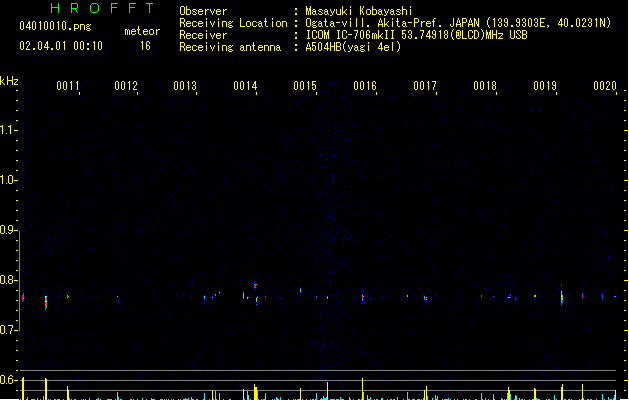The width and height of the screenshot is (629, 400).
Task: Click the 0.7 kHz axis label
Action: [7, 330]
